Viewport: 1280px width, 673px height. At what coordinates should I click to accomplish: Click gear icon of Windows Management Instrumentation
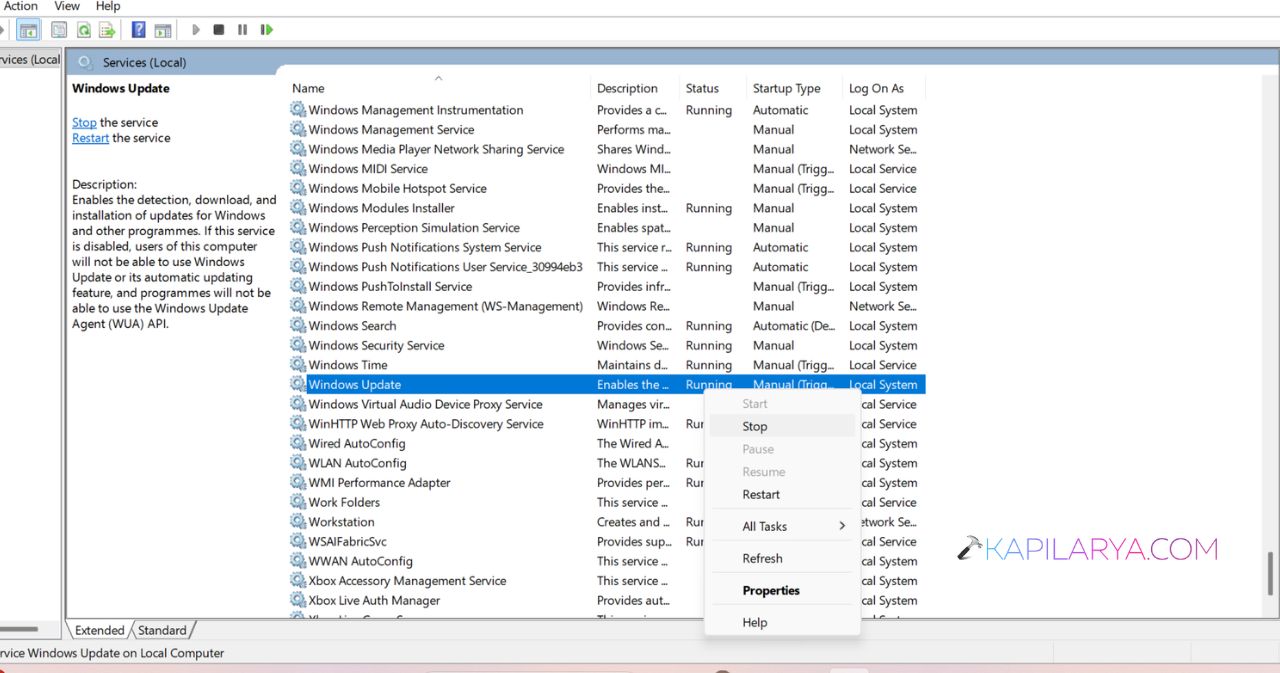tap(298, 110)
